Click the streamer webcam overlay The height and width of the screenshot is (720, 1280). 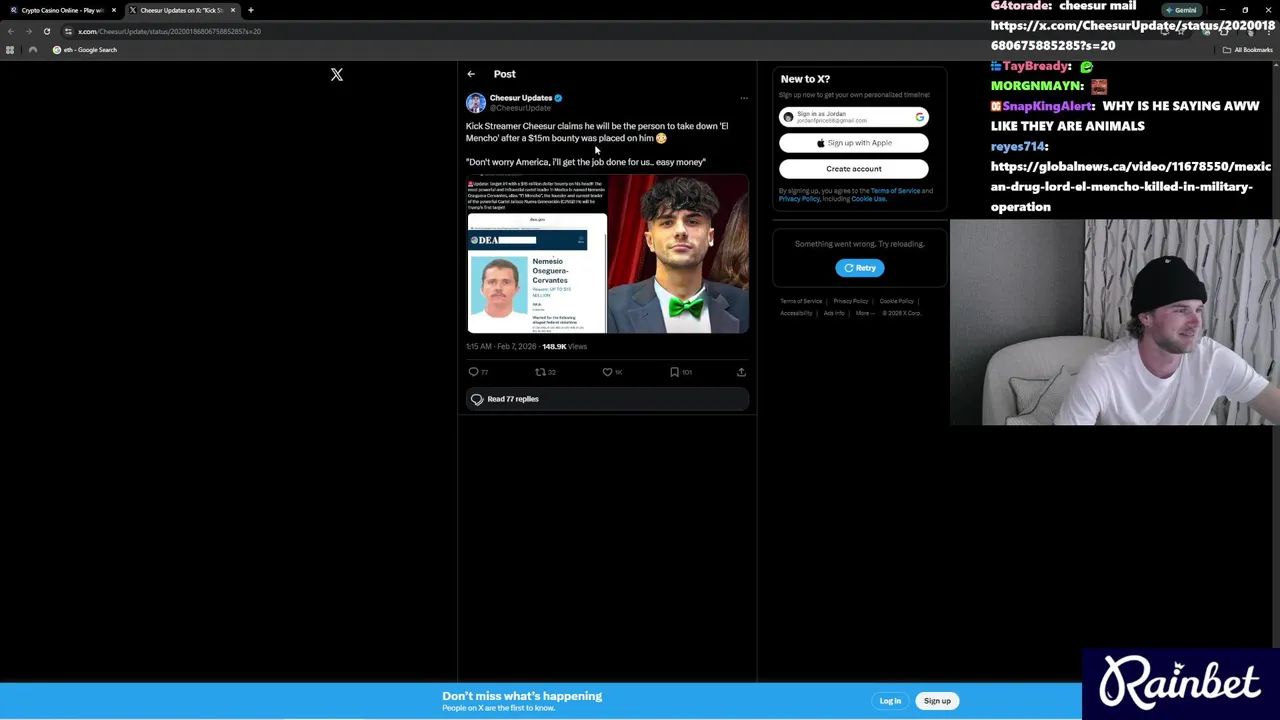click(x=1115, y=323)
